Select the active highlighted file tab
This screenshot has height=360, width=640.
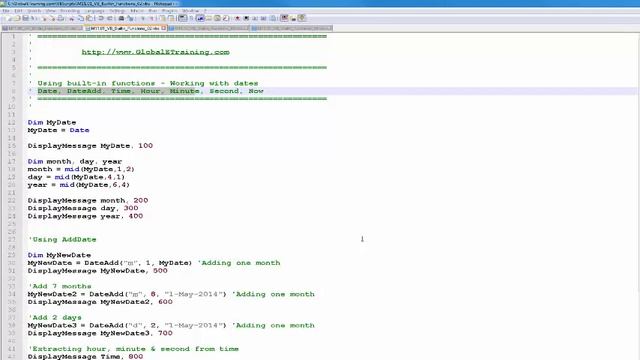125,28
